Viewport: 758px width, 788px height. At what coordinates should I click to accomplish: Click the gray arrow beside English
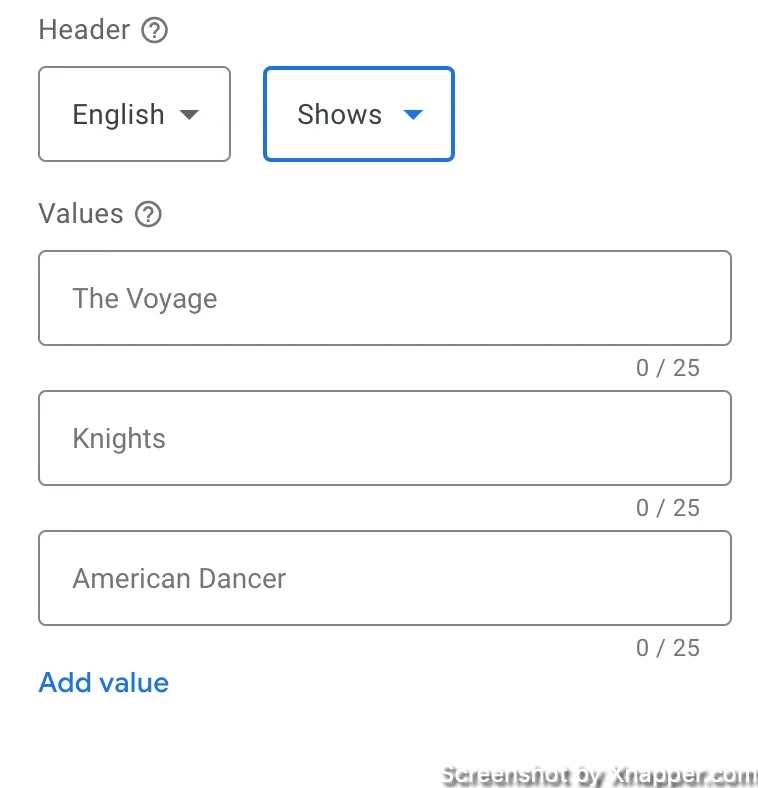point(190,115)
